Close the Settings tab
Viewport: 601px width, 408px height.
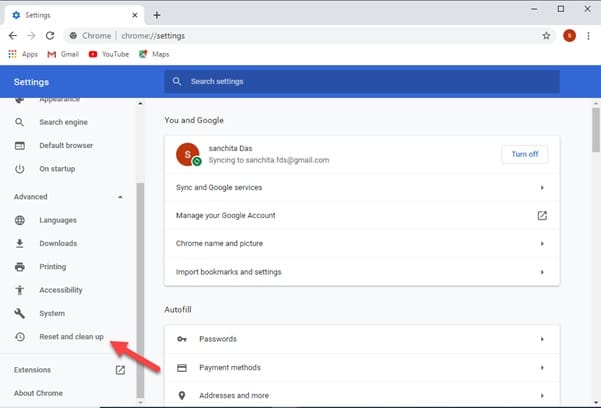tap(135, 15)
